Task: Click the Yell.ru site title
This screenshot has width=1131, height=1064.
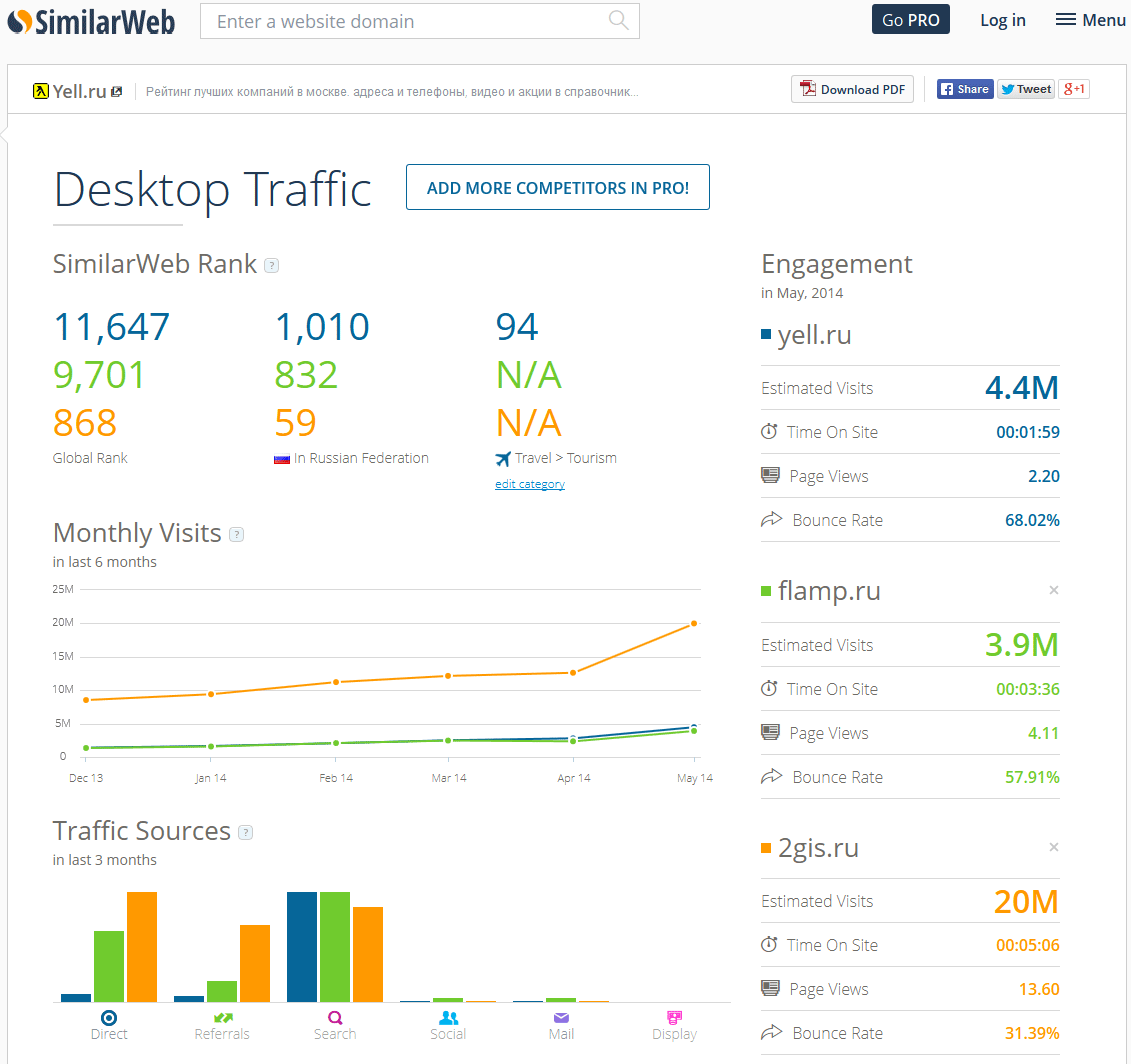Action: coord(79,92)
